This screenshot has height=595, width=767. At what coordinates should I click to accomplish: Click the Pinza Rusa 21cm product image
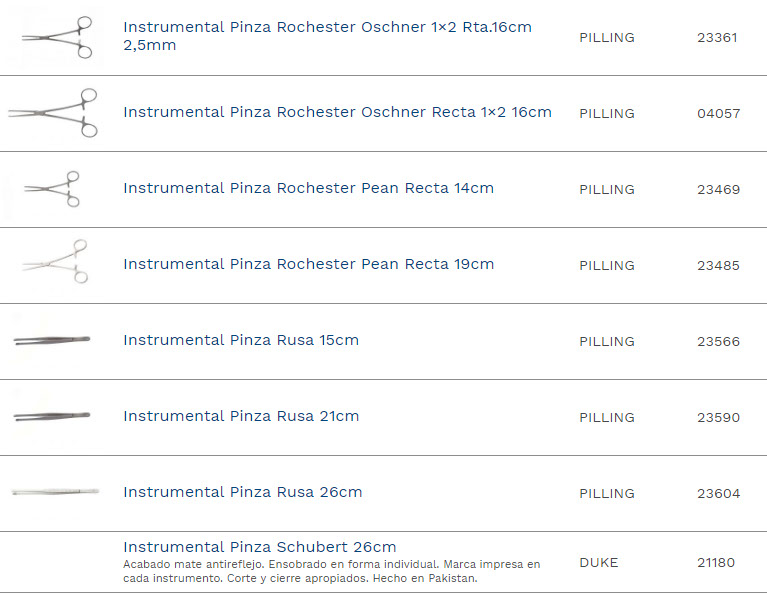point(52,416)
